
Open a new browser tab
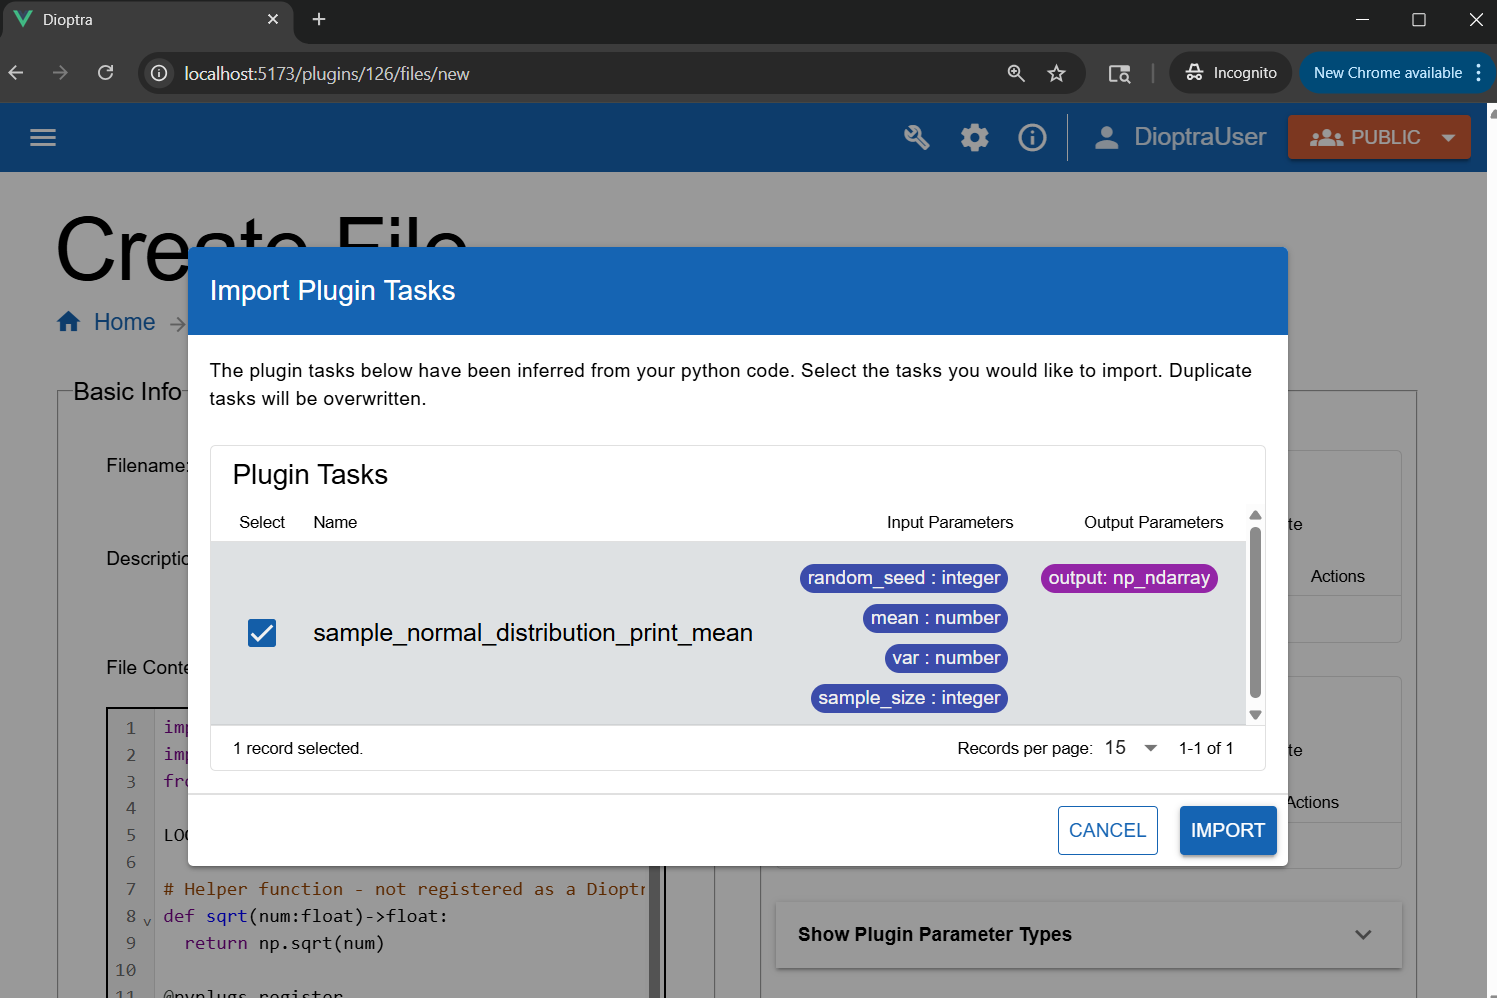coord(318,19)
